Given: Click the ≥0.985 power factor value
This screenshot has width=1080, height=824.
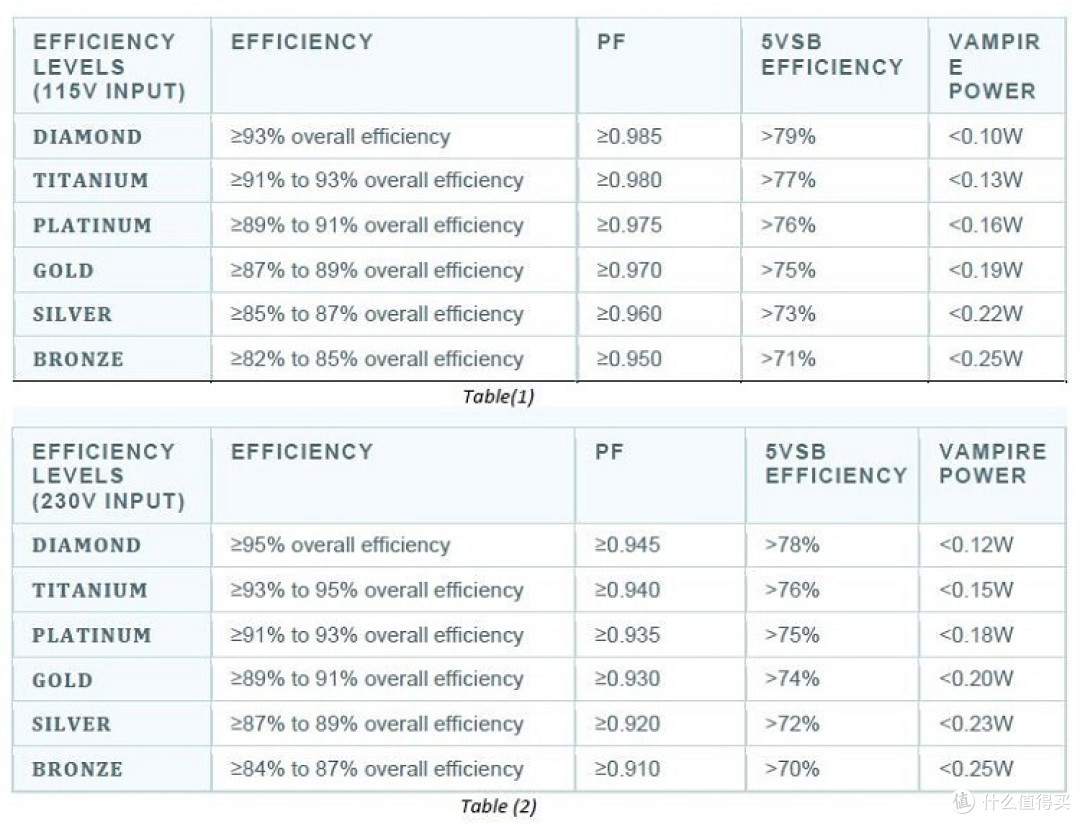Looking at the screenshot, I should tap(629, 137).
